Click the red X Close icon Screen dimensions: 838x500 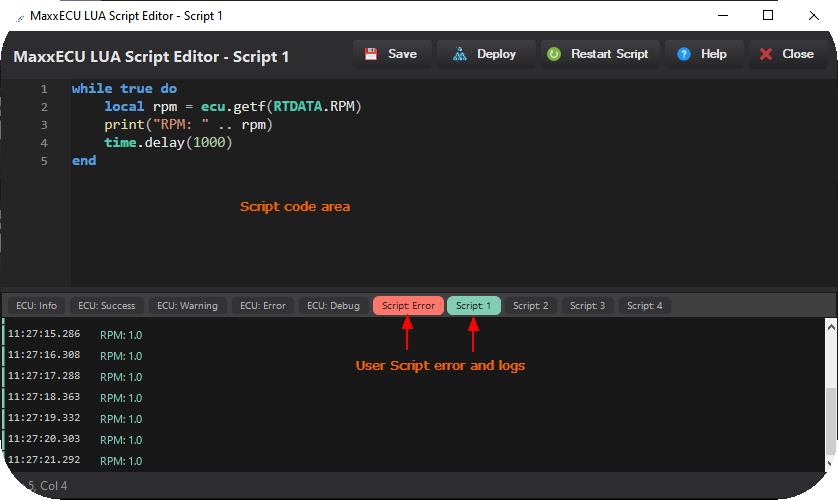click(766, 54)
